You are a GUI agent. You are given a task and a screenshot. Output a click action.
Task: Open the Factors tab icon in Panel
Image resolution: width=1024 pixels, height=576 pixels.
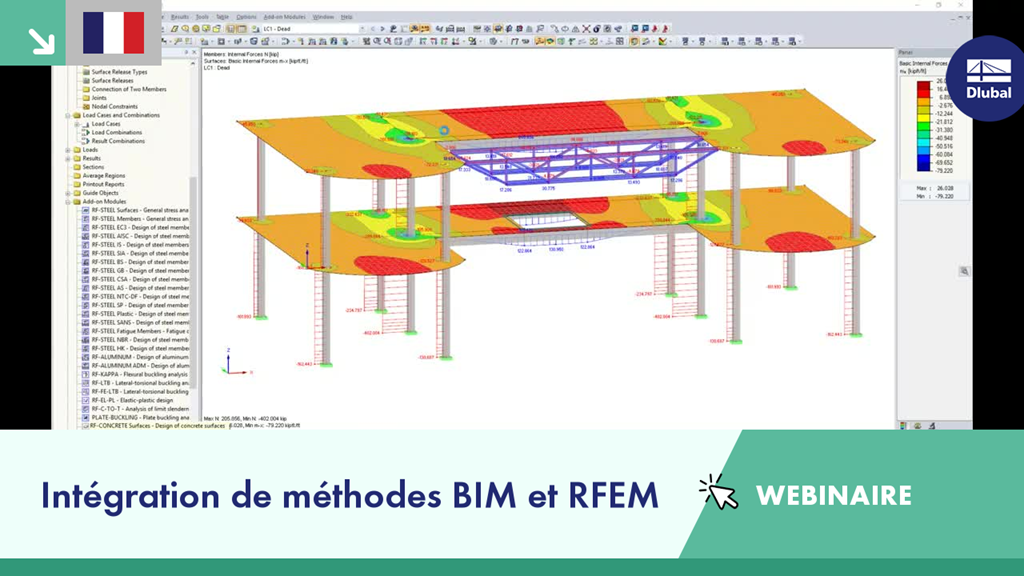[x=918, y=426]
